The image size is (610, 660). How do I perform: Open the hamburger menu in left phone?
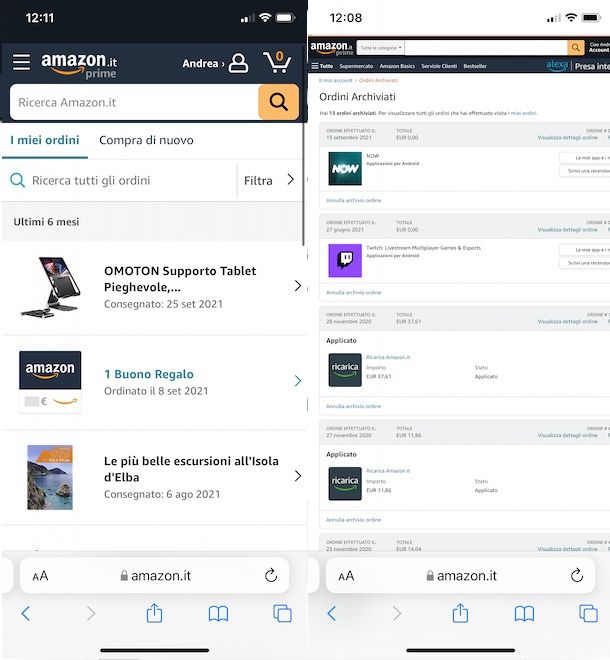pyautogui.click(x=21, y=62)
